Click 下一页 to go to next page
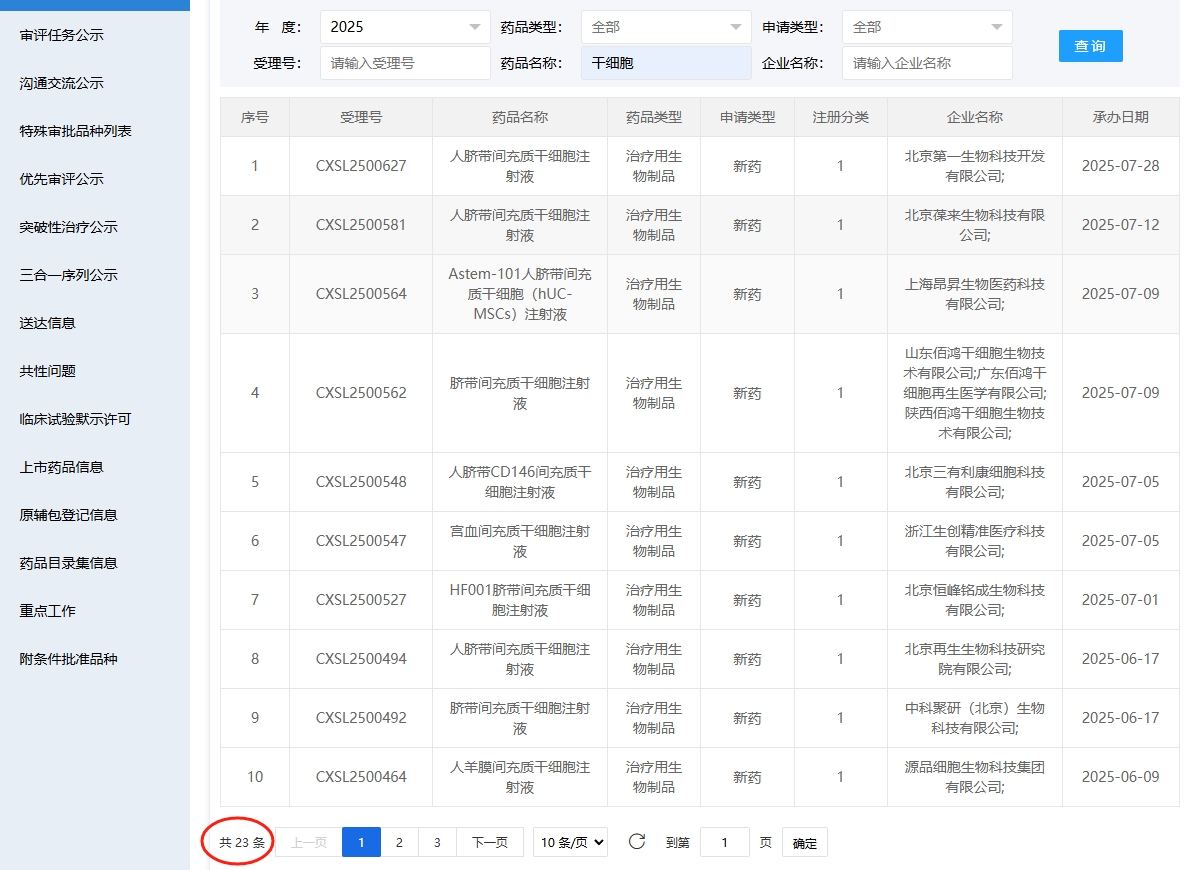Screen dimensions: 1190x870 [489, 843]
